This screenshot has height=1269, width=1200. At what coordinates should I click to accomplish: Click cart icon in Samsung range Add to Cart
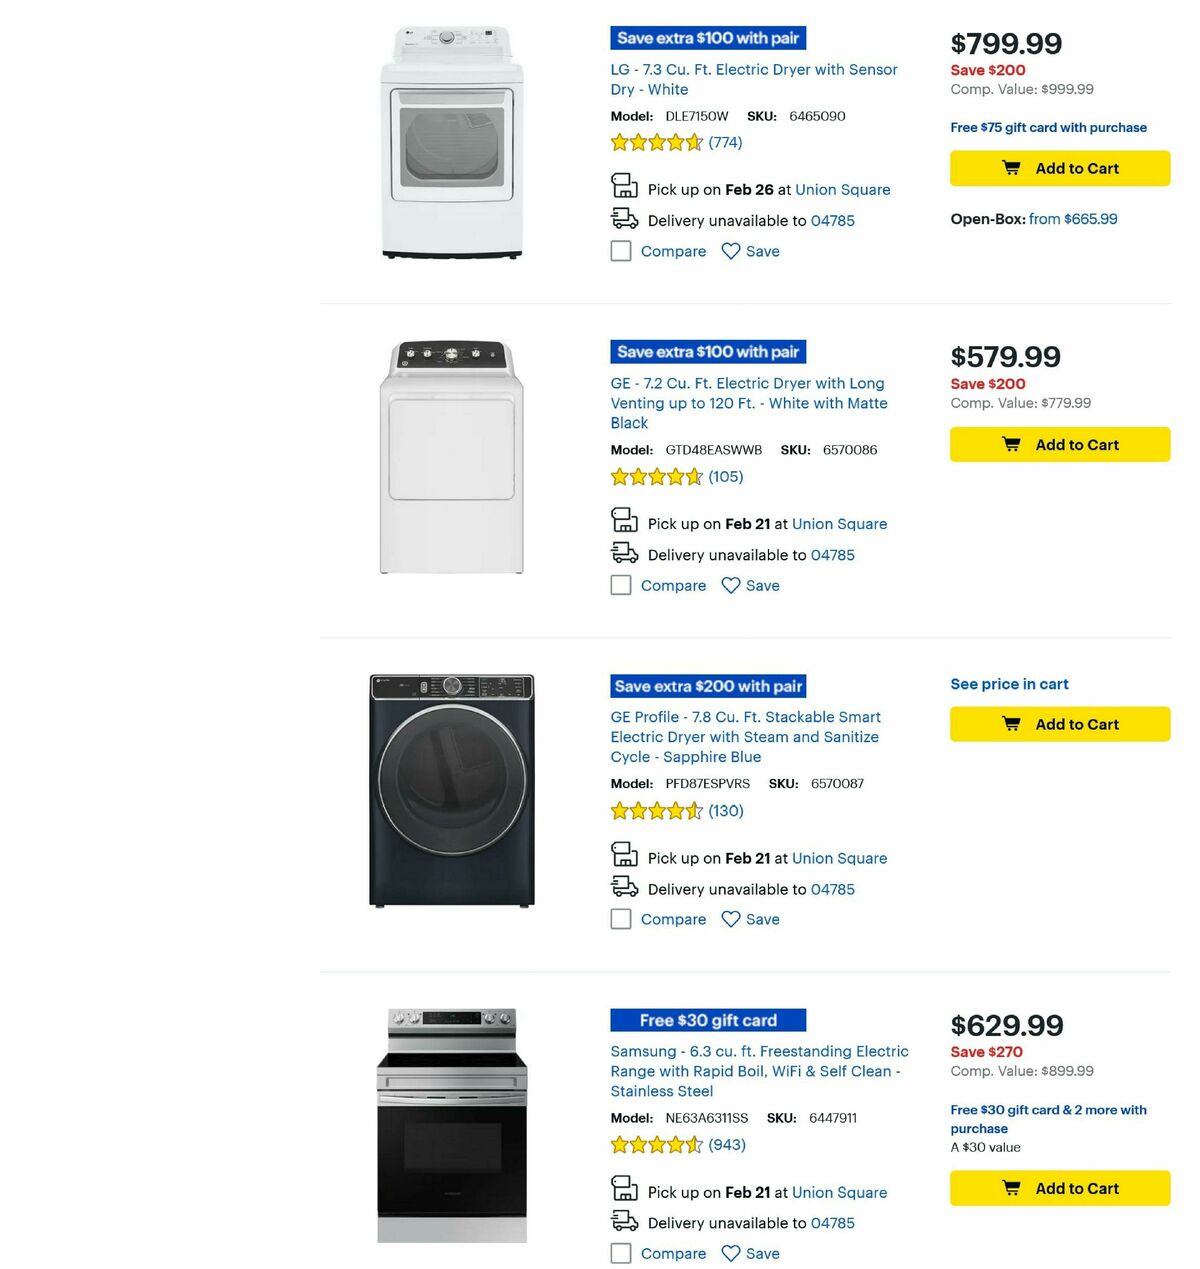coord(1012,1188)
